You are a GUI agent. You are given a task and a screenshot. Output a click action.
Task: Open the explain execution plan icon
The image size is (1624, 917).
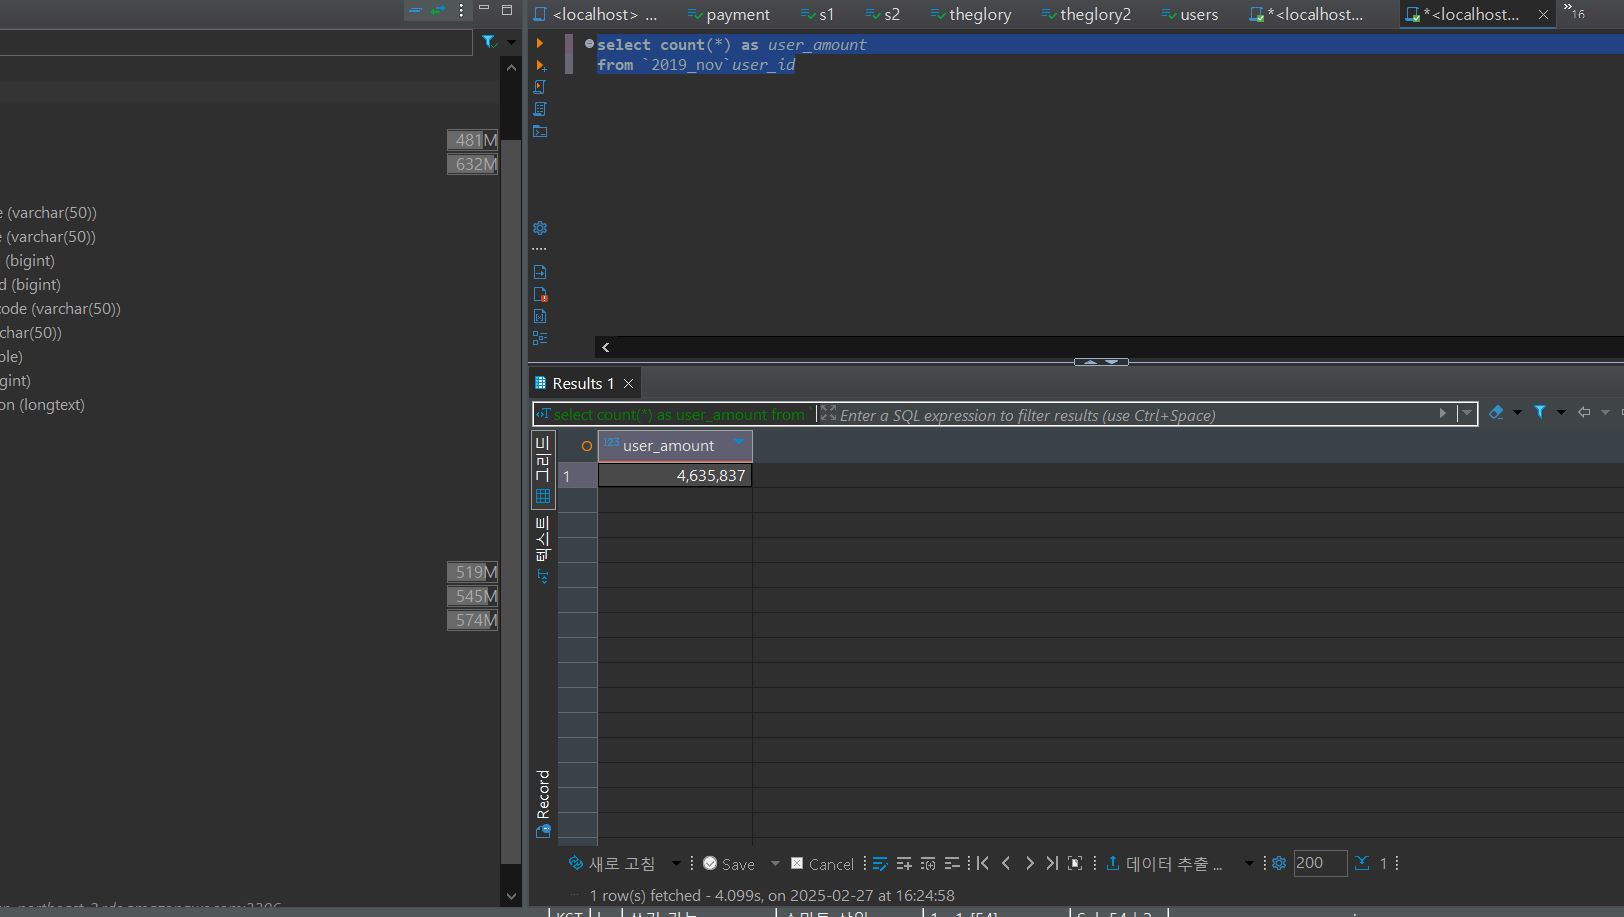(540, 109)
